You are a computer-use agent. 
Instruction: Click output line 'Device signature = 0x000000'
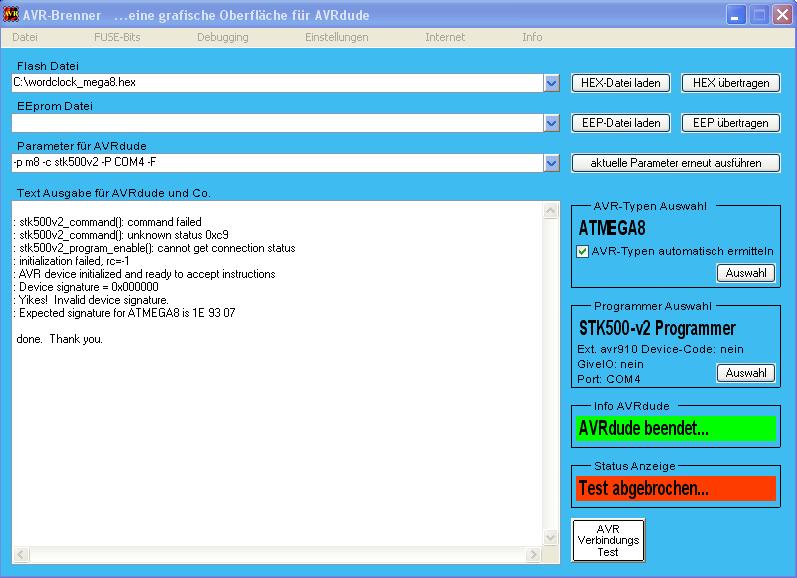(x=86, y=287)
